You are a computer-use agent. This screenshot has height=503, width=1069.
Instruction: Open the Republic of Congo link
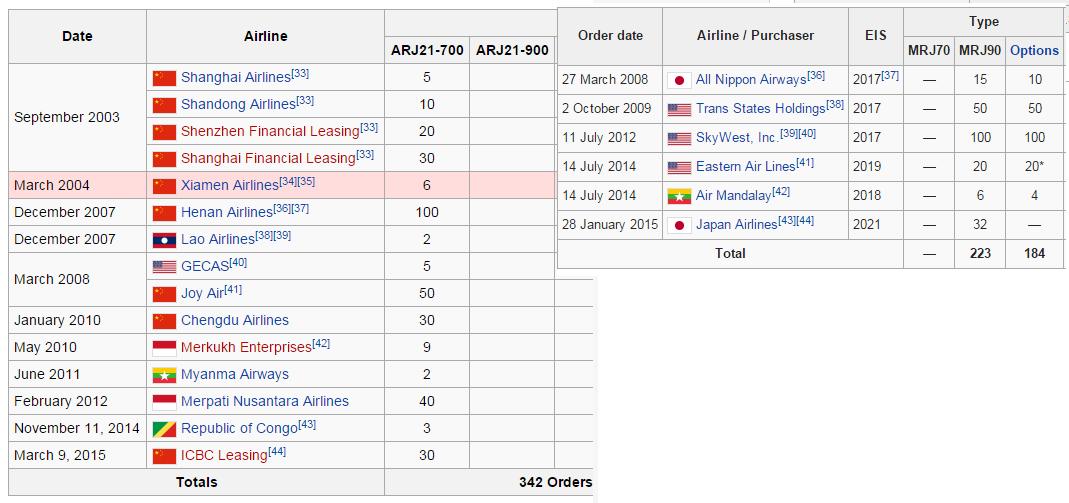tap(239, 429)
